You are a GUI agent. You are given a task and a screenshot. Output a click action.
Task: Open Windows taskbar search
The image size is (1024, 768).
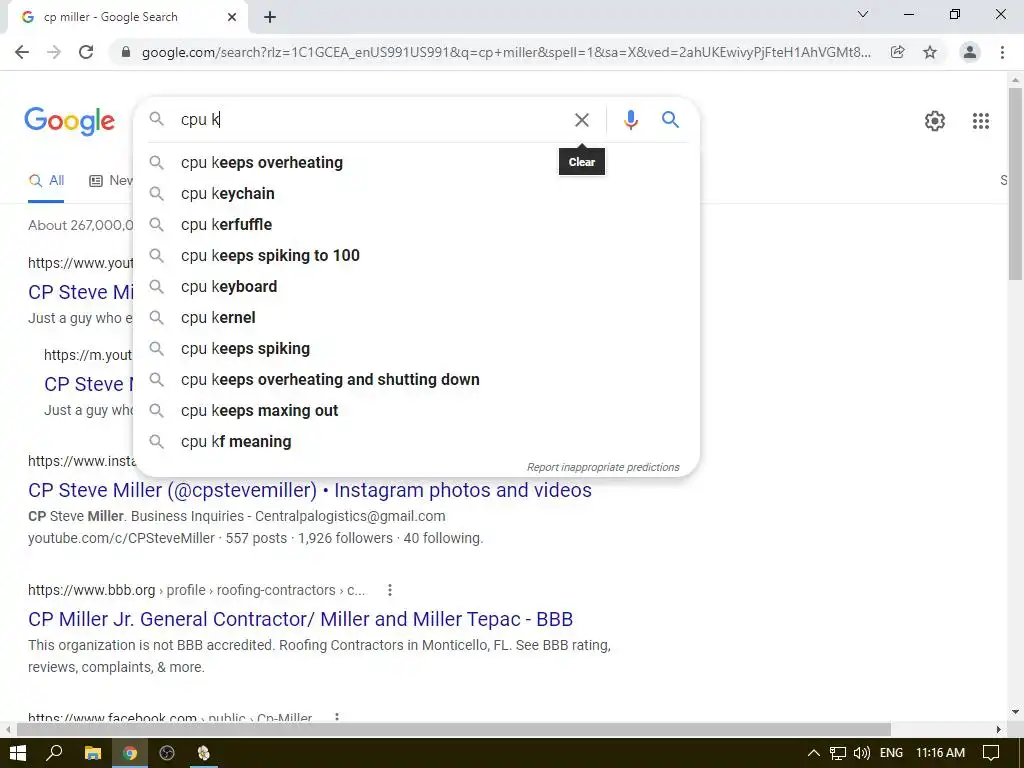(x=54, y=753)
